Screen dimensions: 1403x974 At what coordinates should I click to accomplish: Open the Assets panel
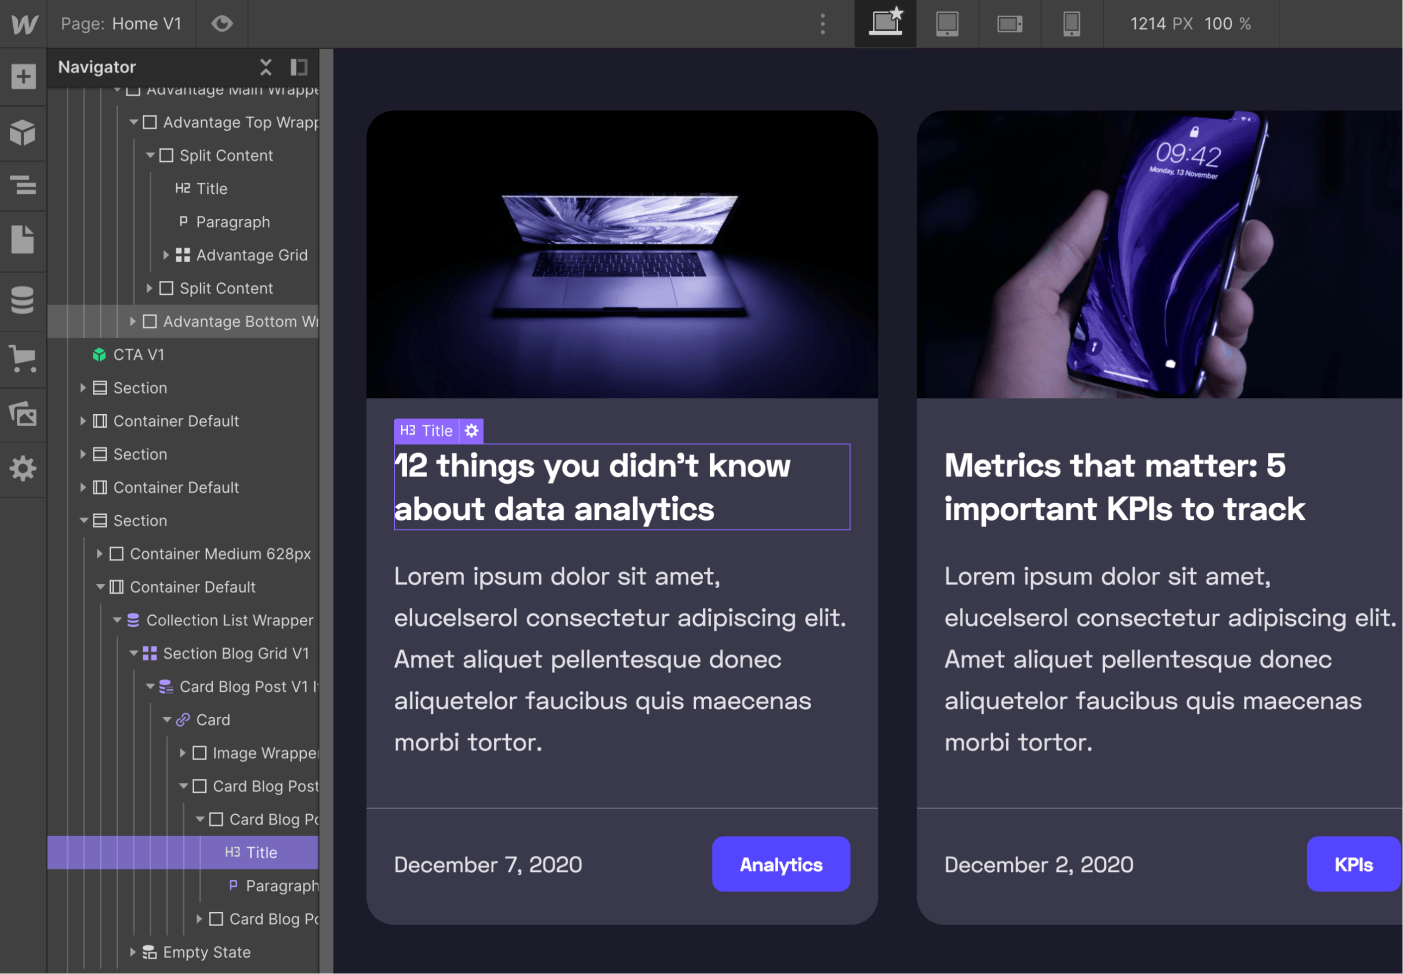(23, 413)
